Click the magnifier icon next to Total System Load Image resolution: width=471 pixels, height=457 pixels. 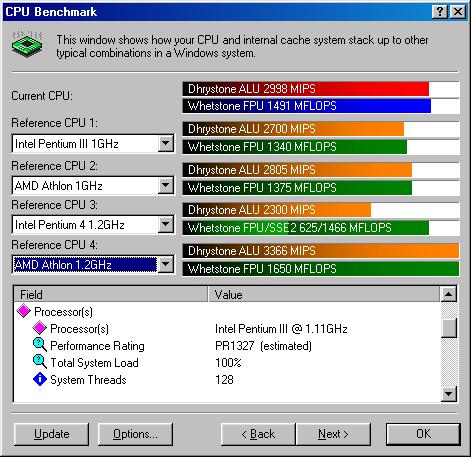tap(40, 362)
